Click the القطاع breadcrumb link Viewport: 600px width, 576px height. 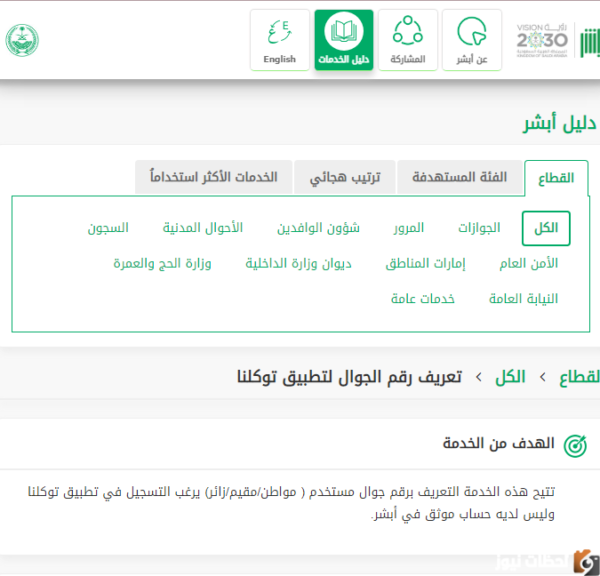point(579,377)
